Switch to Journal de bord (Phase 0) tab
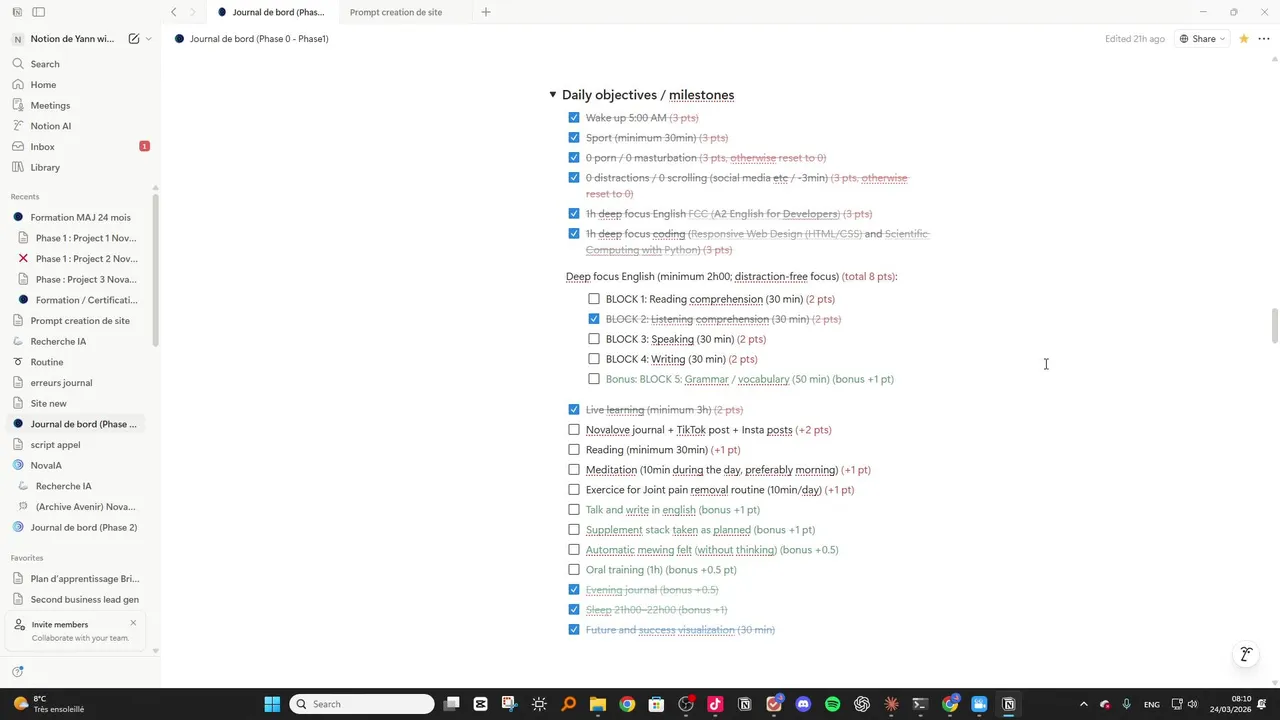This screenshot has width=1280, height=720. click(x=272, y=12)
